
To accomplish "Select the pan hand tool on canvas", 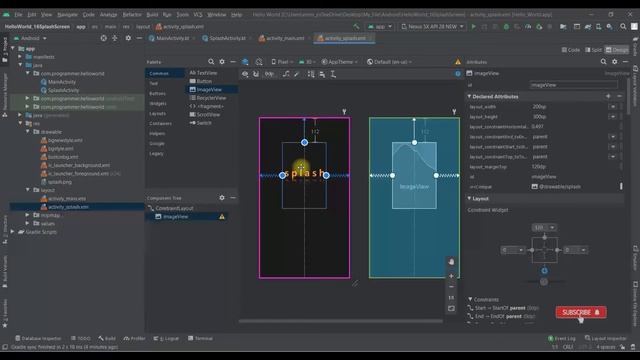I will point(451,262).
